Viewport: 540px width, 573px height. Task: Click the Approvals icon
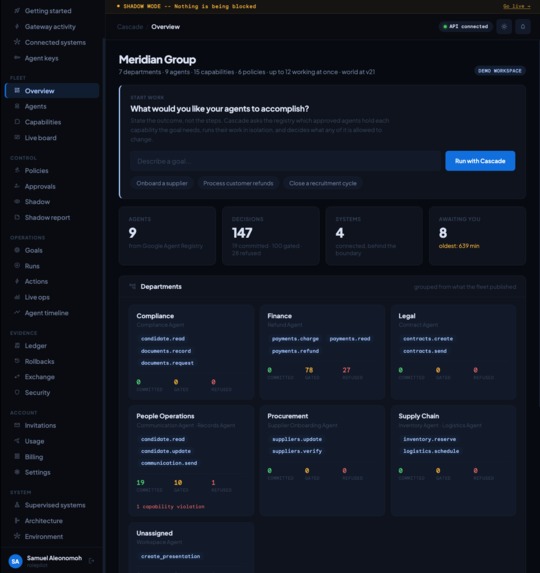coord(17,186)
